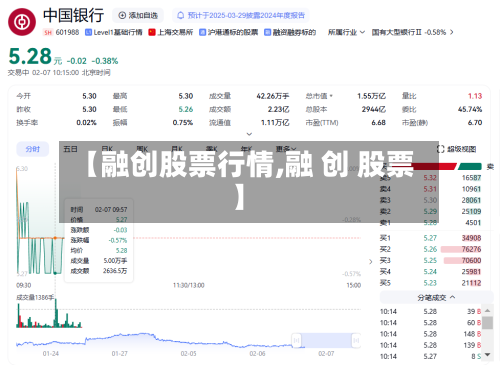Open the 总市值 dropdown triangle

pos(331,96)
